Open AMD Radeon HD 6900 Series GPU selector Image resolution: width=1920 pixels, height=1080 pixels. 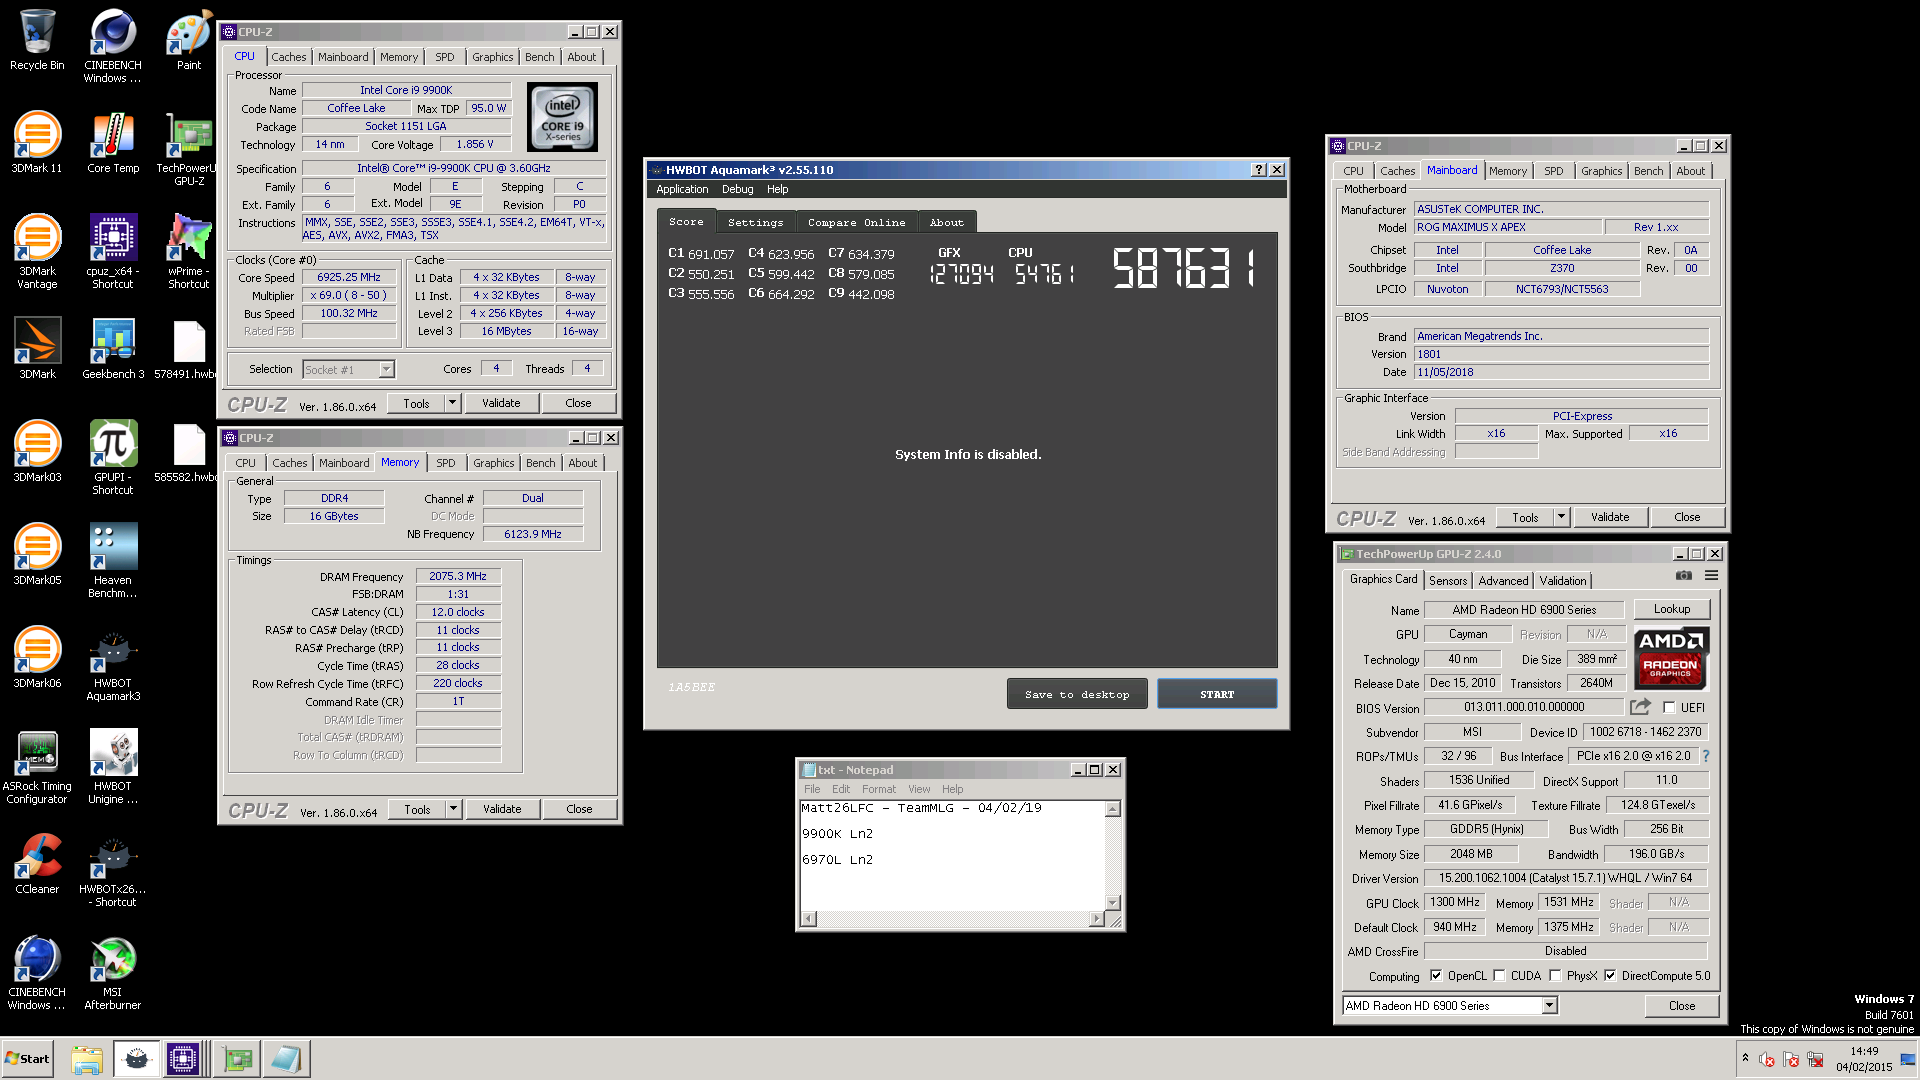click(x=1449, y=1006)
